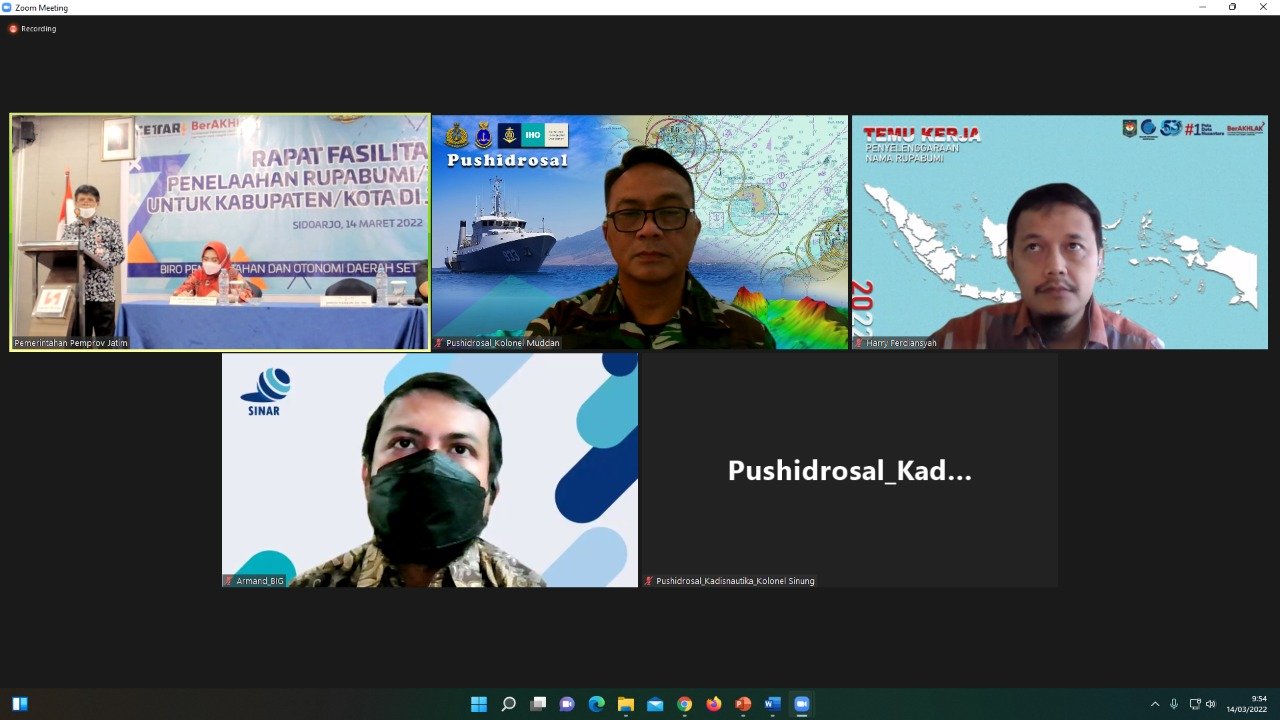Open the Teams Chat taskbar icon
The width and height of the screenshot is (1280, 720).
pos(567,704)
